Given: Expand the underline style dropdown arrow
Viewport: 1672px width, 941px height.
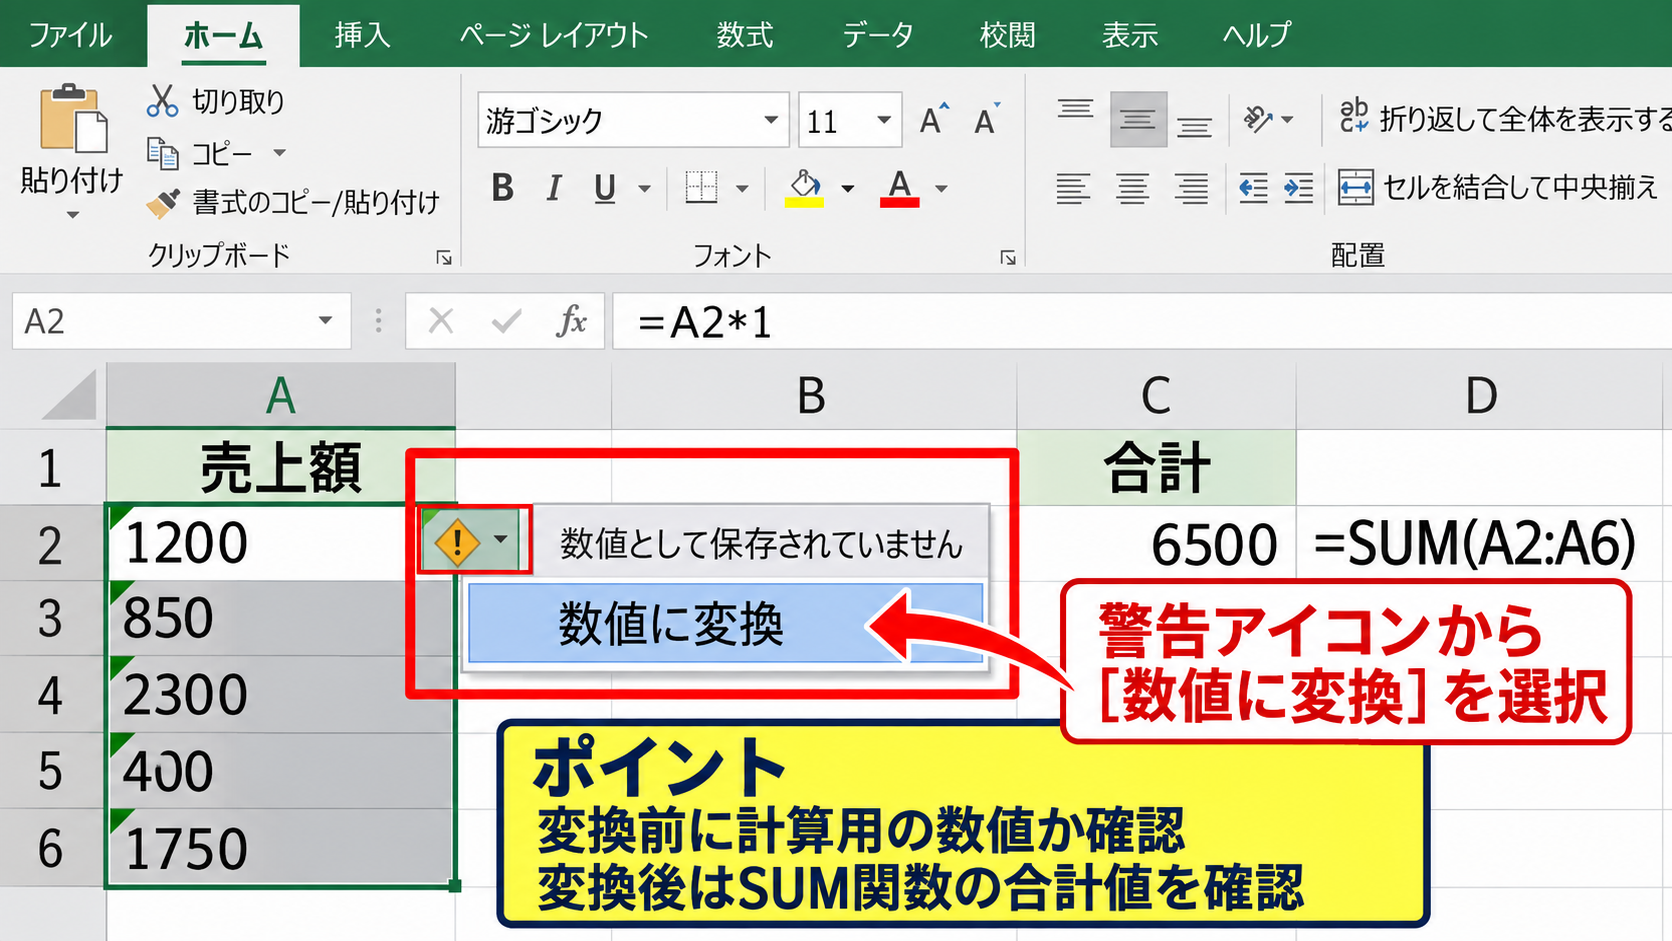Looking at the screenshot, I should 645,188.
